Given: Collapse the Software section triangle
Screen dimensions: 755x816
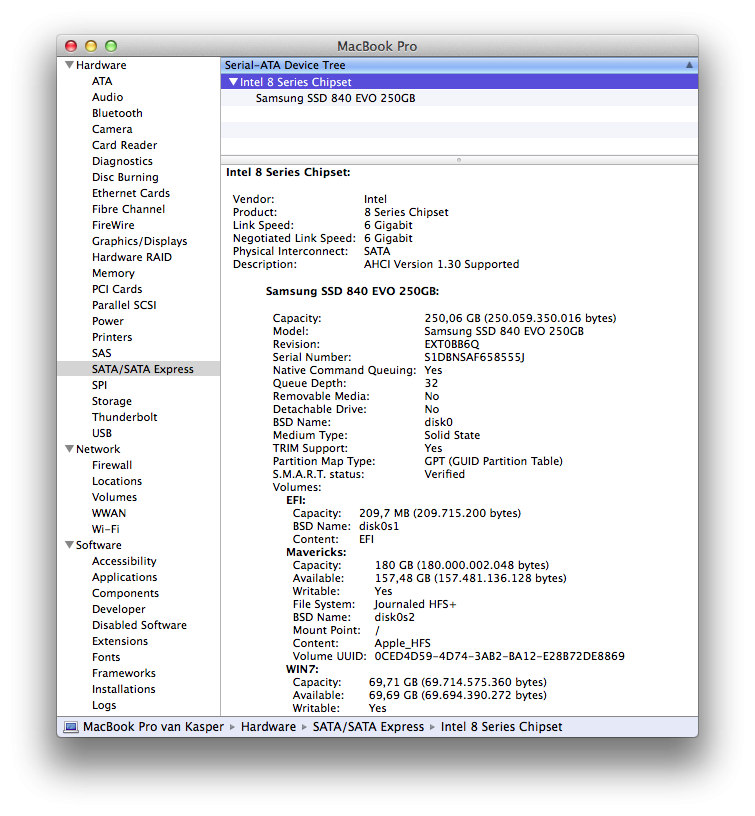Looking at the screenshot, I should (x=69, y=545).
